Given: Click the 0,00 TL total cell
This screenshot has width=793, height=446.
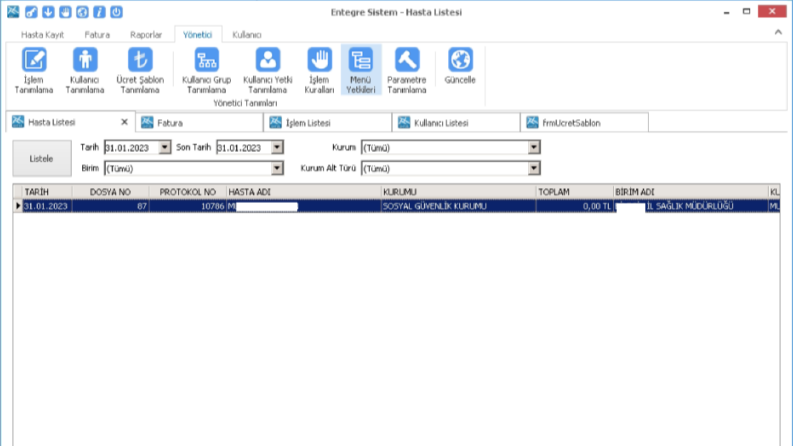Looking at the screenshot, I should [x=575, y=206].
